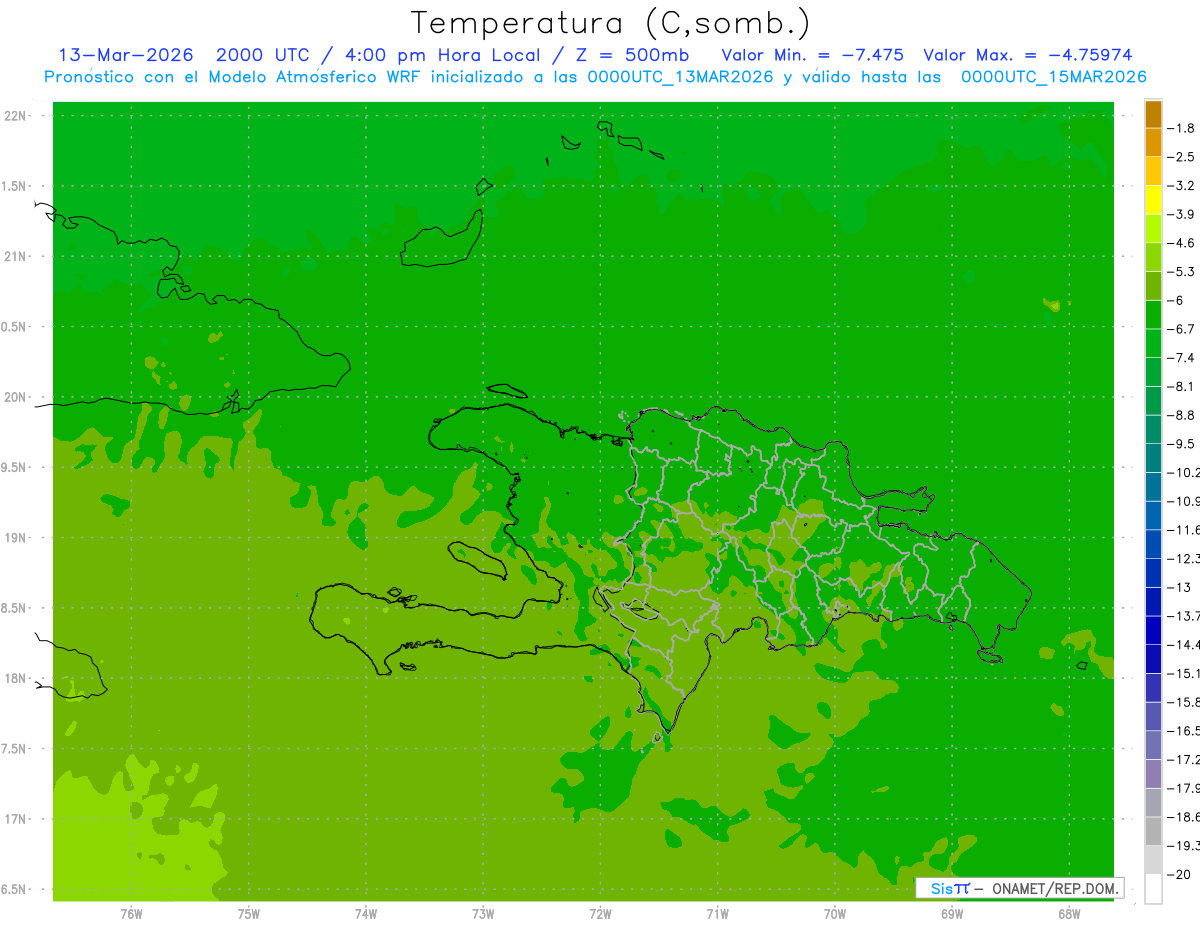
Task: Click the '71W' longitude label
Action: (717, 914)
